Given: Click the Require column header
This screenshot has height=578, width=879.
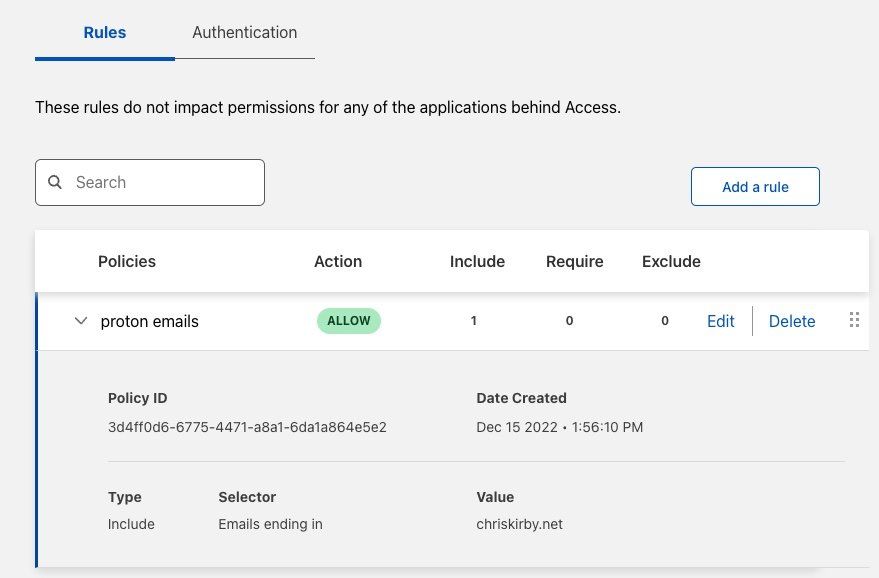Looking at the screenshot, I should (575, 261).
